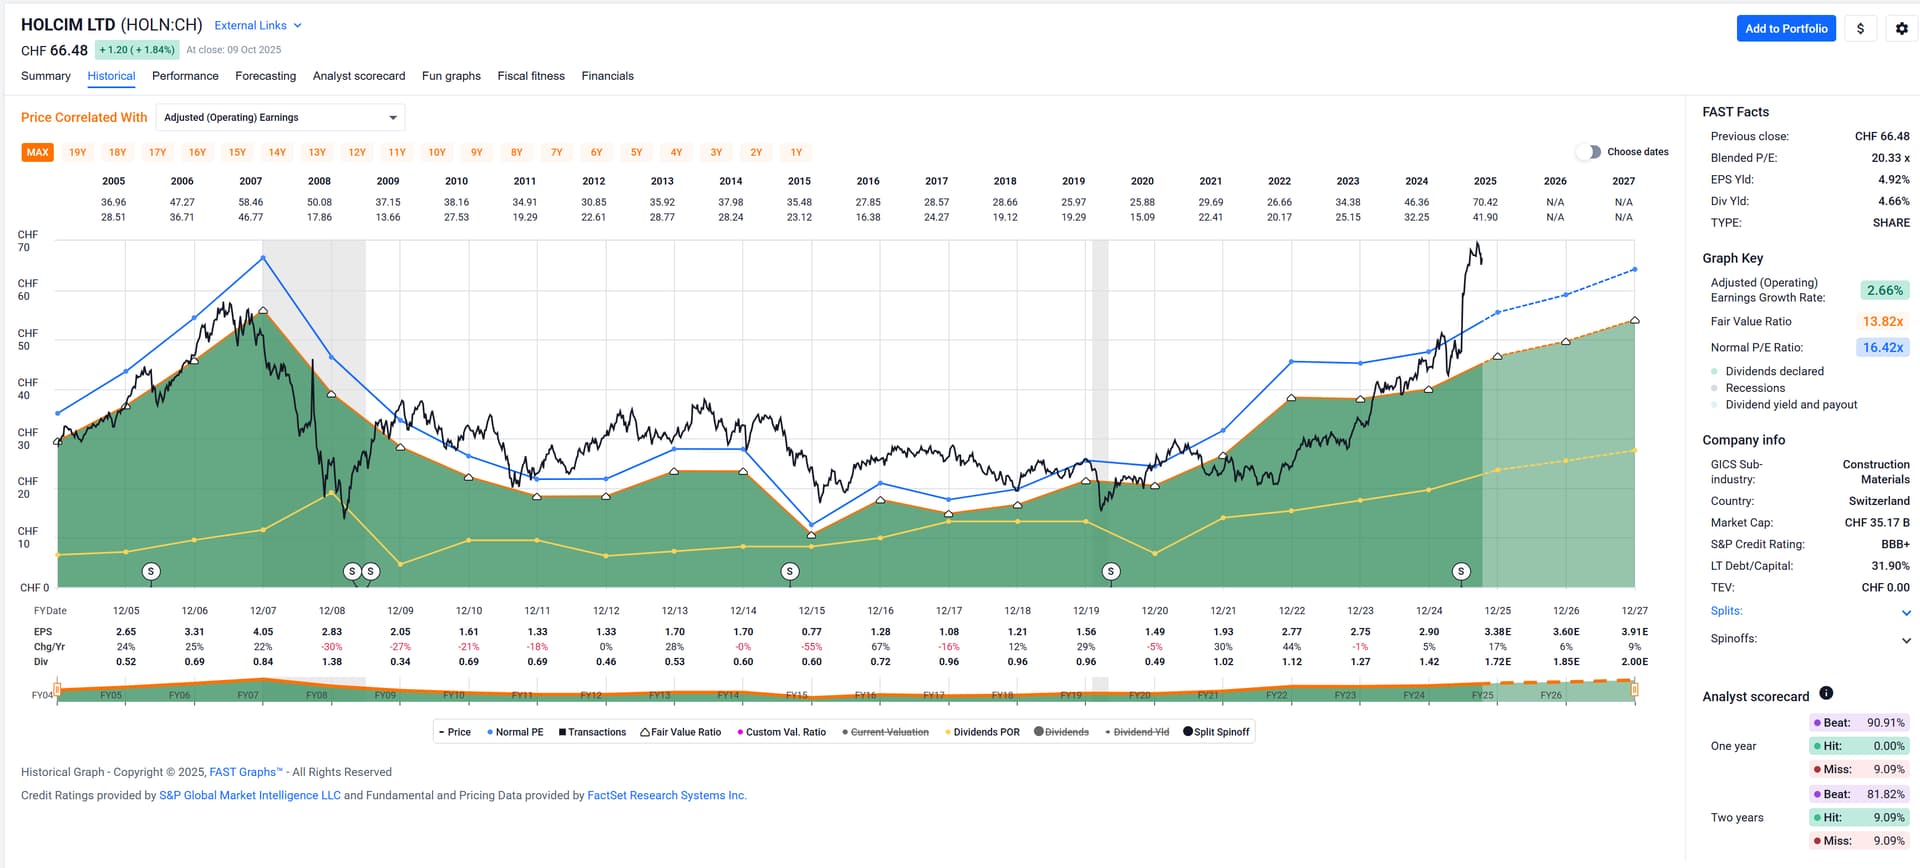Screen dimensions: 1920x868
Task: Open the Adjusted (Operating) Earnings dropdown
Action: [x=280, y=118]
